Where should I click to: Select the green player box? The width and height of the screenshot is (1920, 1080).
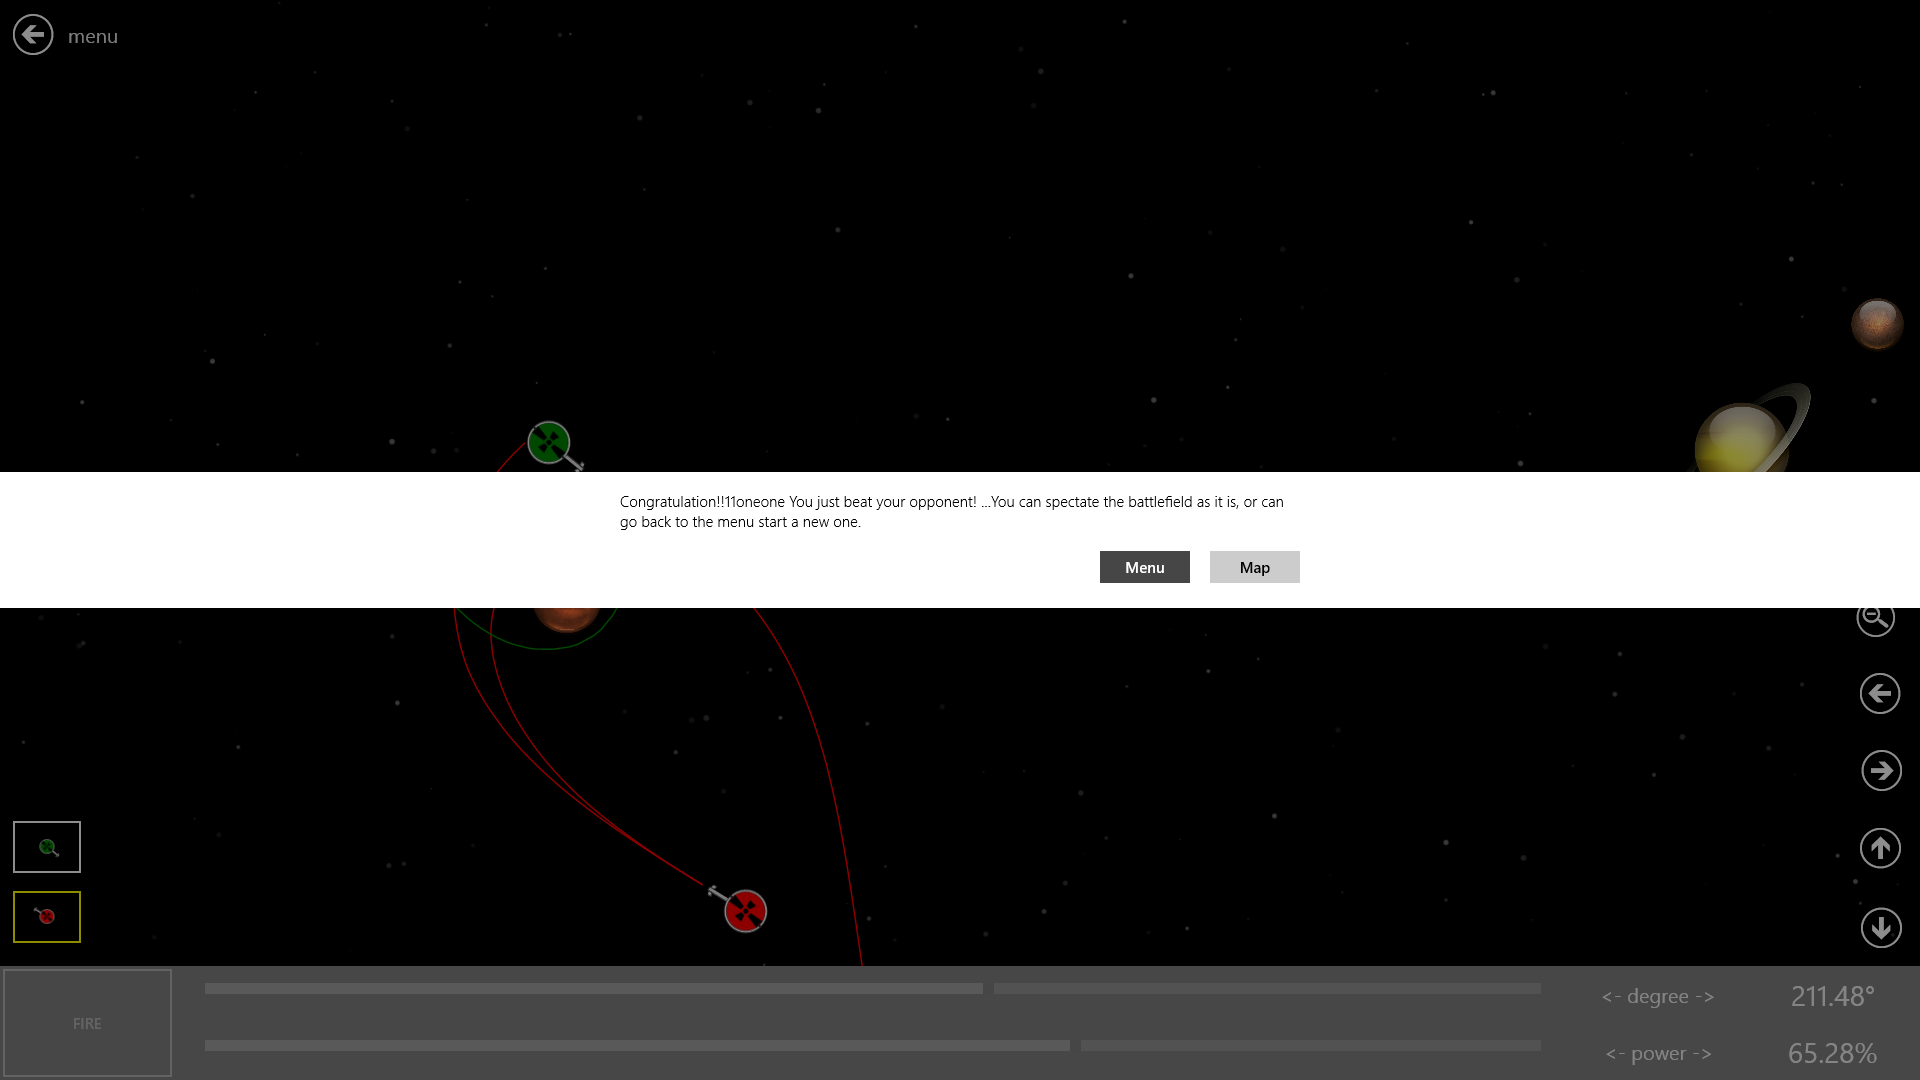47,847
